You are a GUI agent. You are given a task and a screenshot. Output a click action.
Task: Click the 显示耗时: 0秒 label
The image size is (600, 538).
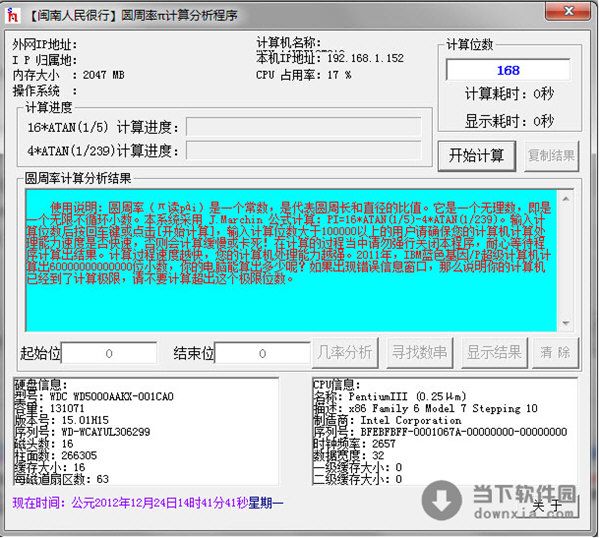(509, 121)
